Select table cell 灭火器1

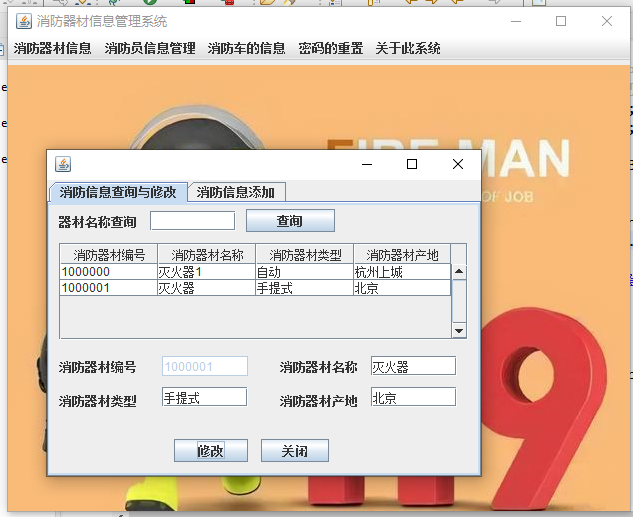206,272
